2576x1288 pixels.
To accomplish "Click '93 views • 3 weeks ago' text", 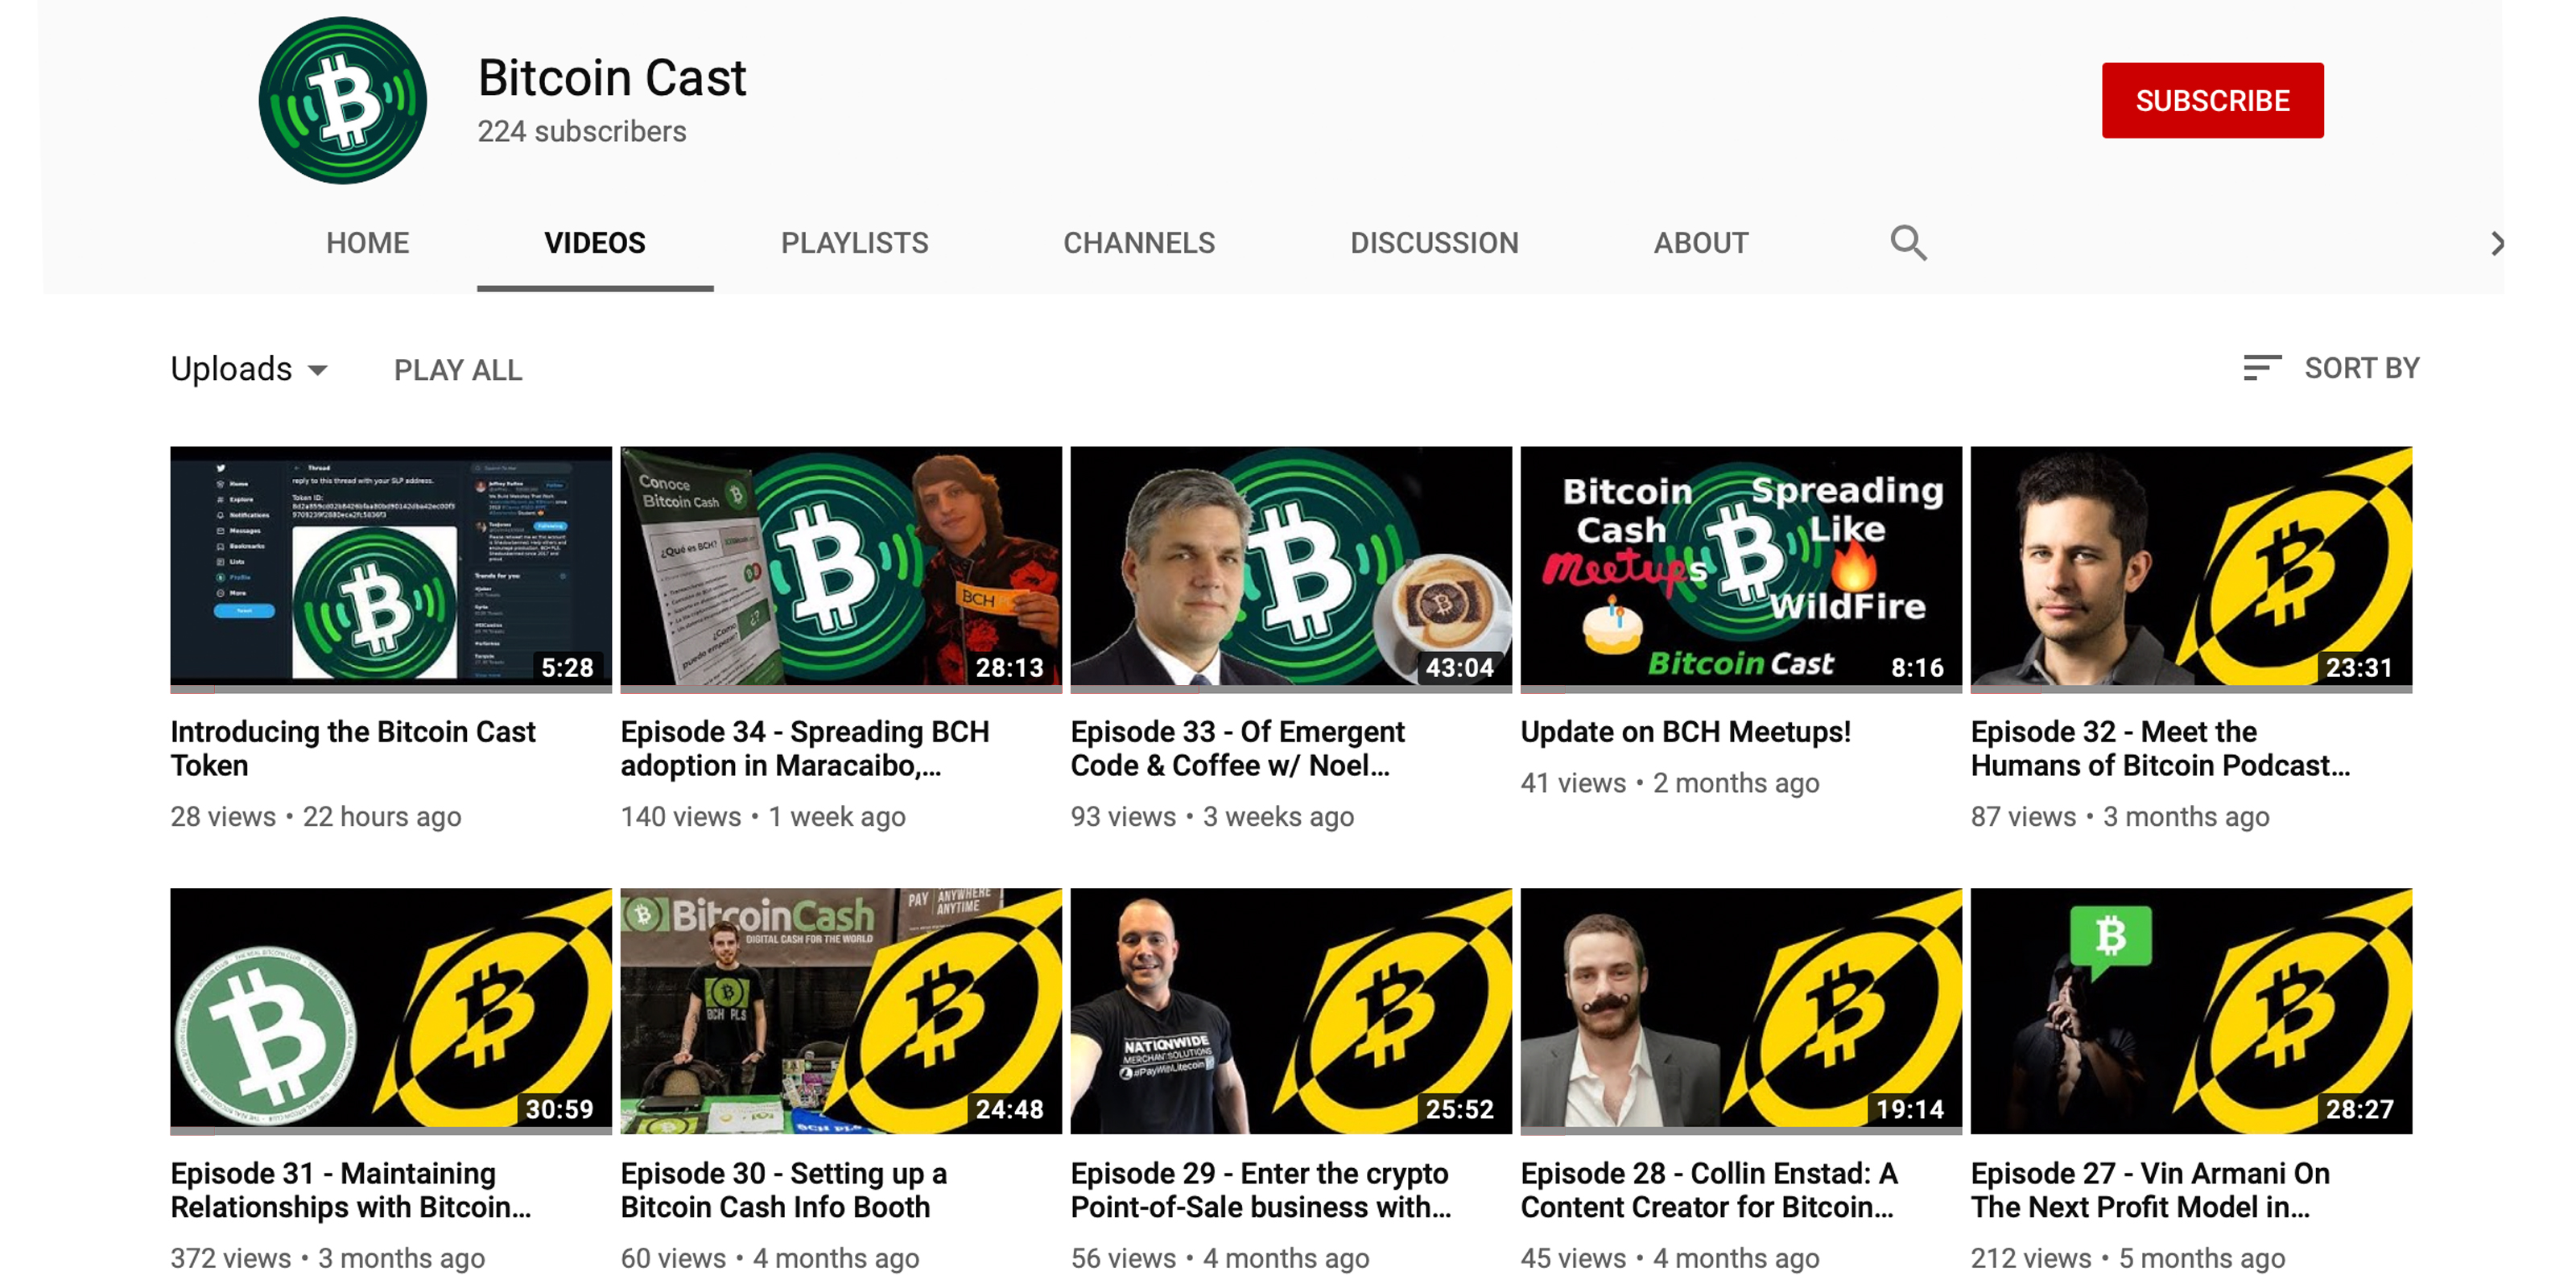I will coord(1212,816).
